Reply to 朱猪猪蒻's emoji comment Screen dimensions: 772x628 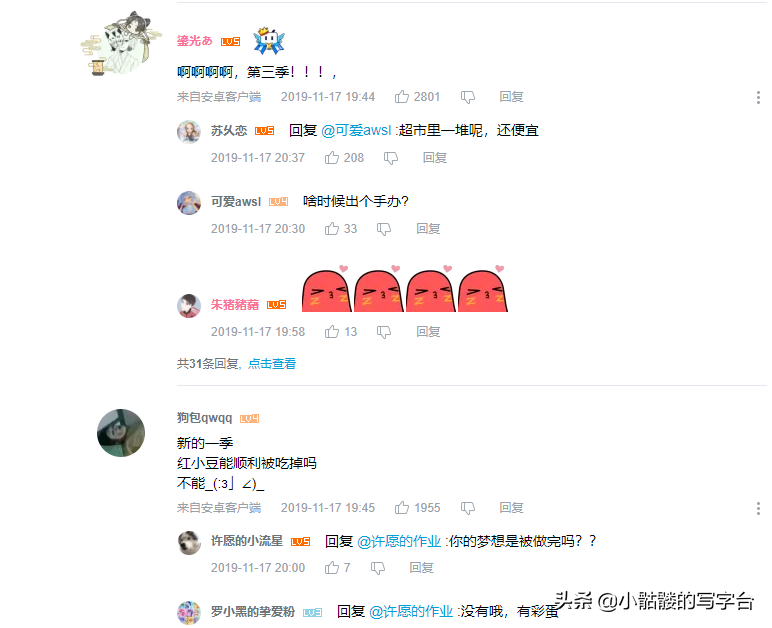[x=428, y=332]
